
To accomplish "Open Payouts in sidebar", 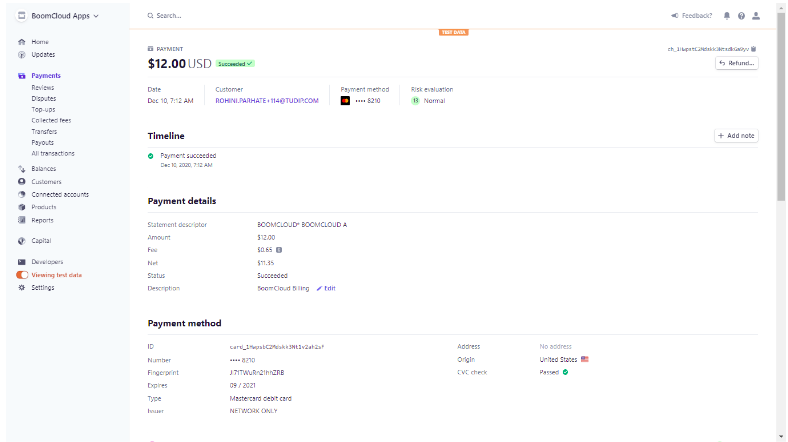I will (43, 143).
